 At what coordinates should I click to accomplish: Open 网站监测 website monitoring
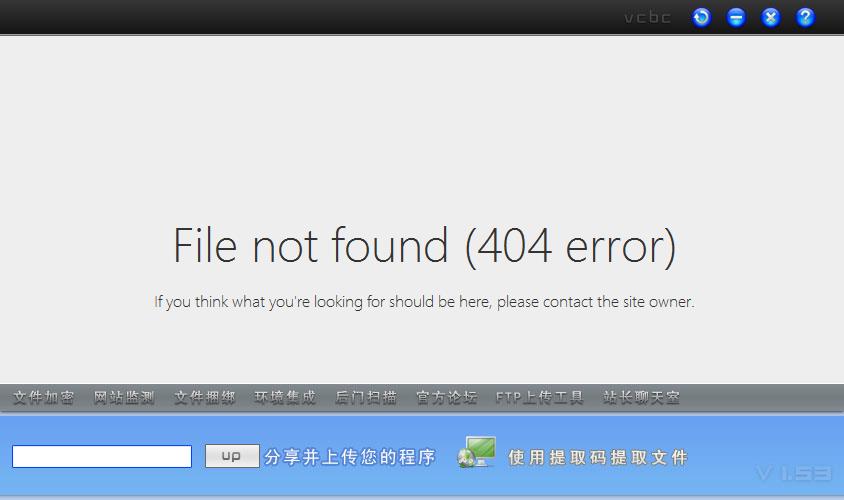(124, 398)
